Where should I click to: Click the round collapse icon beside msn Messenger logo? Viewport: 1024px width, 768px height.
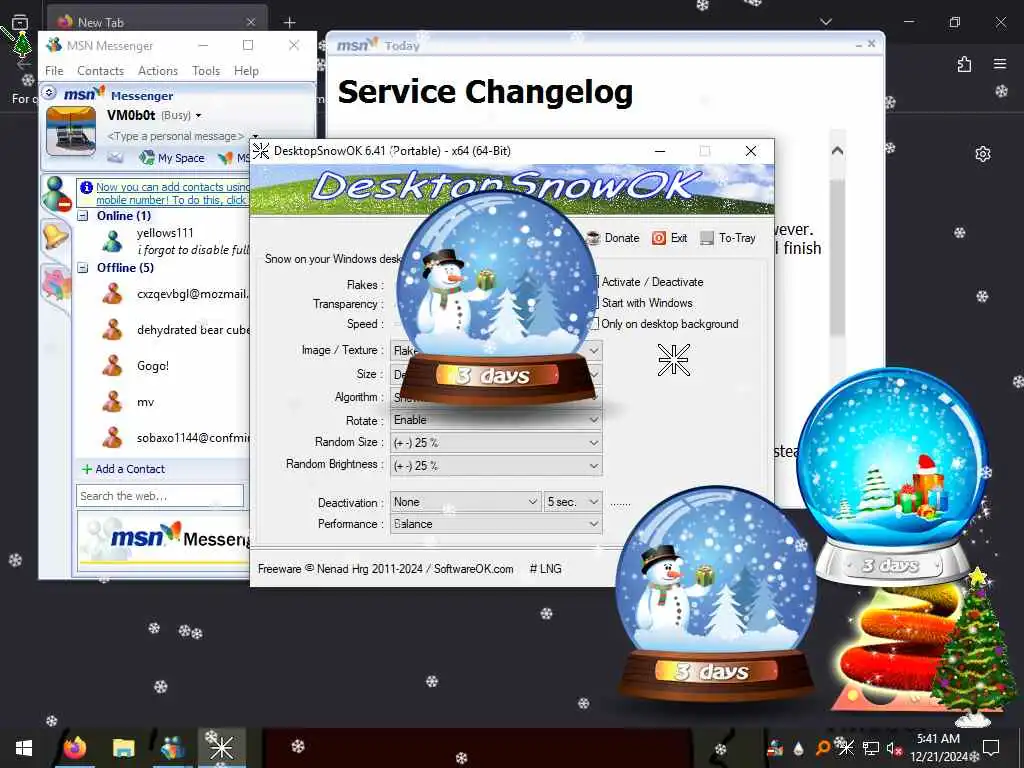pos(49,93)
